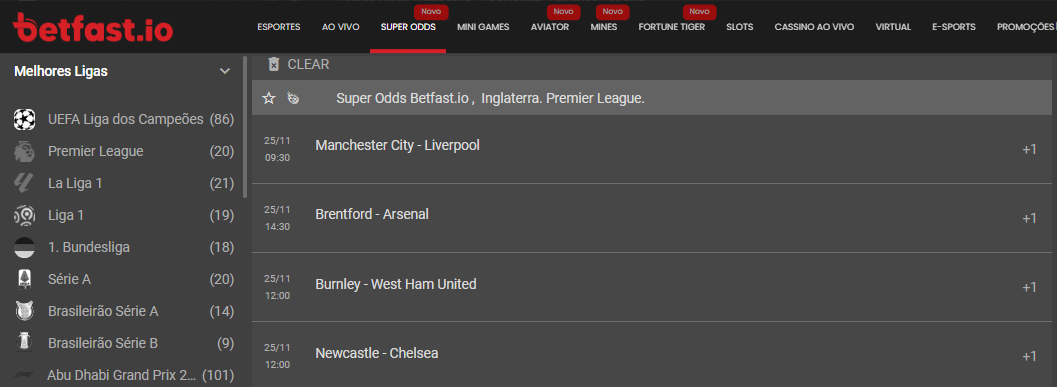Click the Brasileirão Série A trophy icon
Viewport: 1057px width, 387px height.
point(24,311)
